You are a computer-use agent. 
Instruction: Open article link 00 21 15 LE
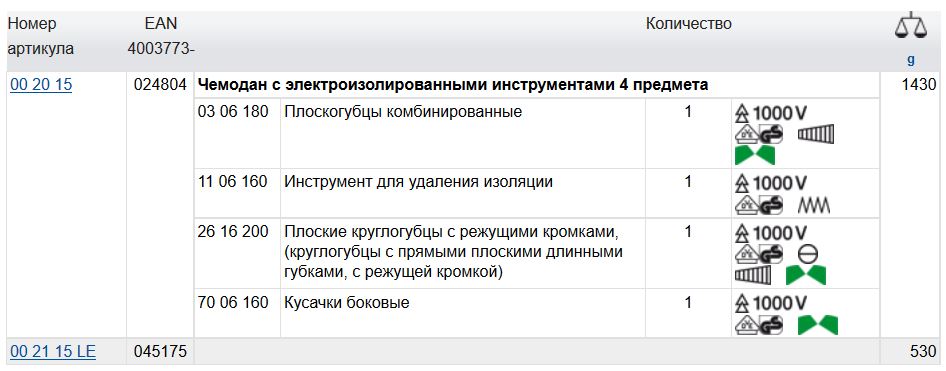(x=53, y=351)
